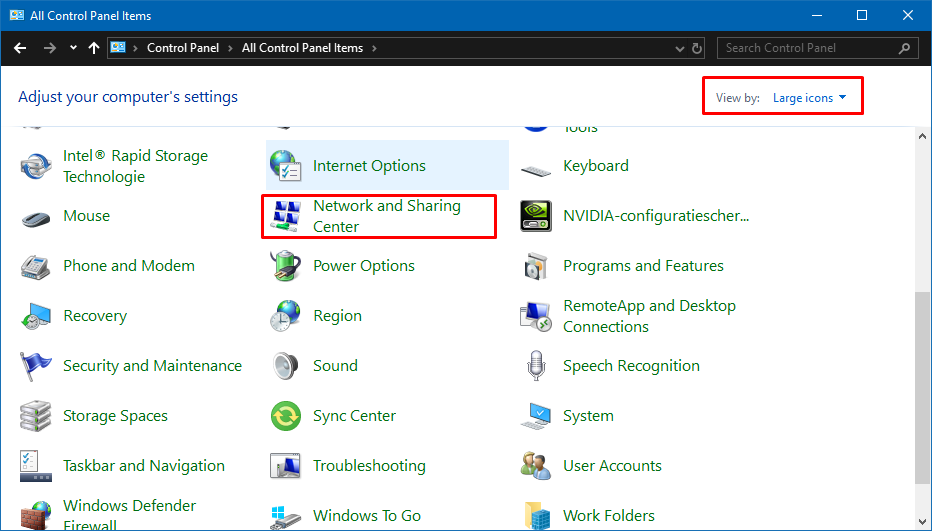Image resolution: width=932 pixels, height=531 pixels.
Task: Click the Work Folders icon
Action: (536, 516)
